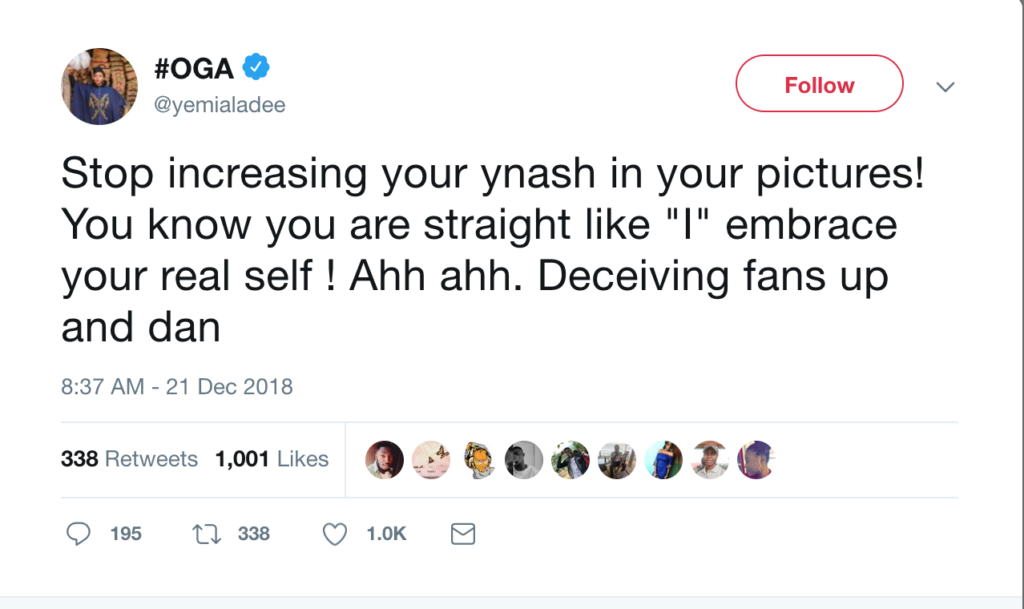
Task: Click the reply speech bubble icon
Action: click(x=78, y=535)
